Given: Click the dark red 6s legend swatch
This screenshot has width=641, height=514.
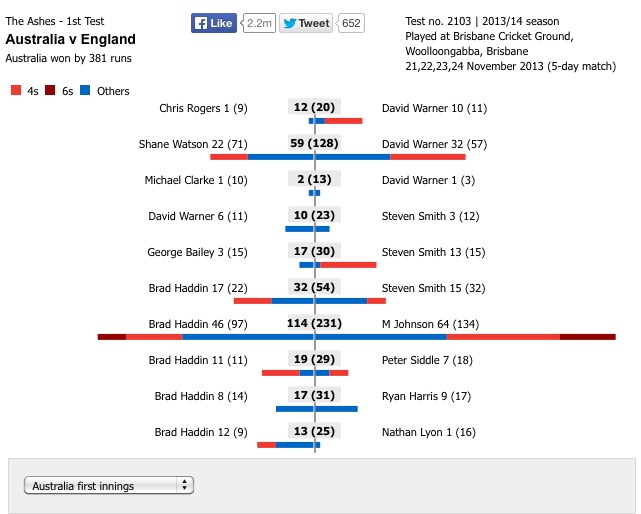Looking at the screenshot, I should 50,90.
